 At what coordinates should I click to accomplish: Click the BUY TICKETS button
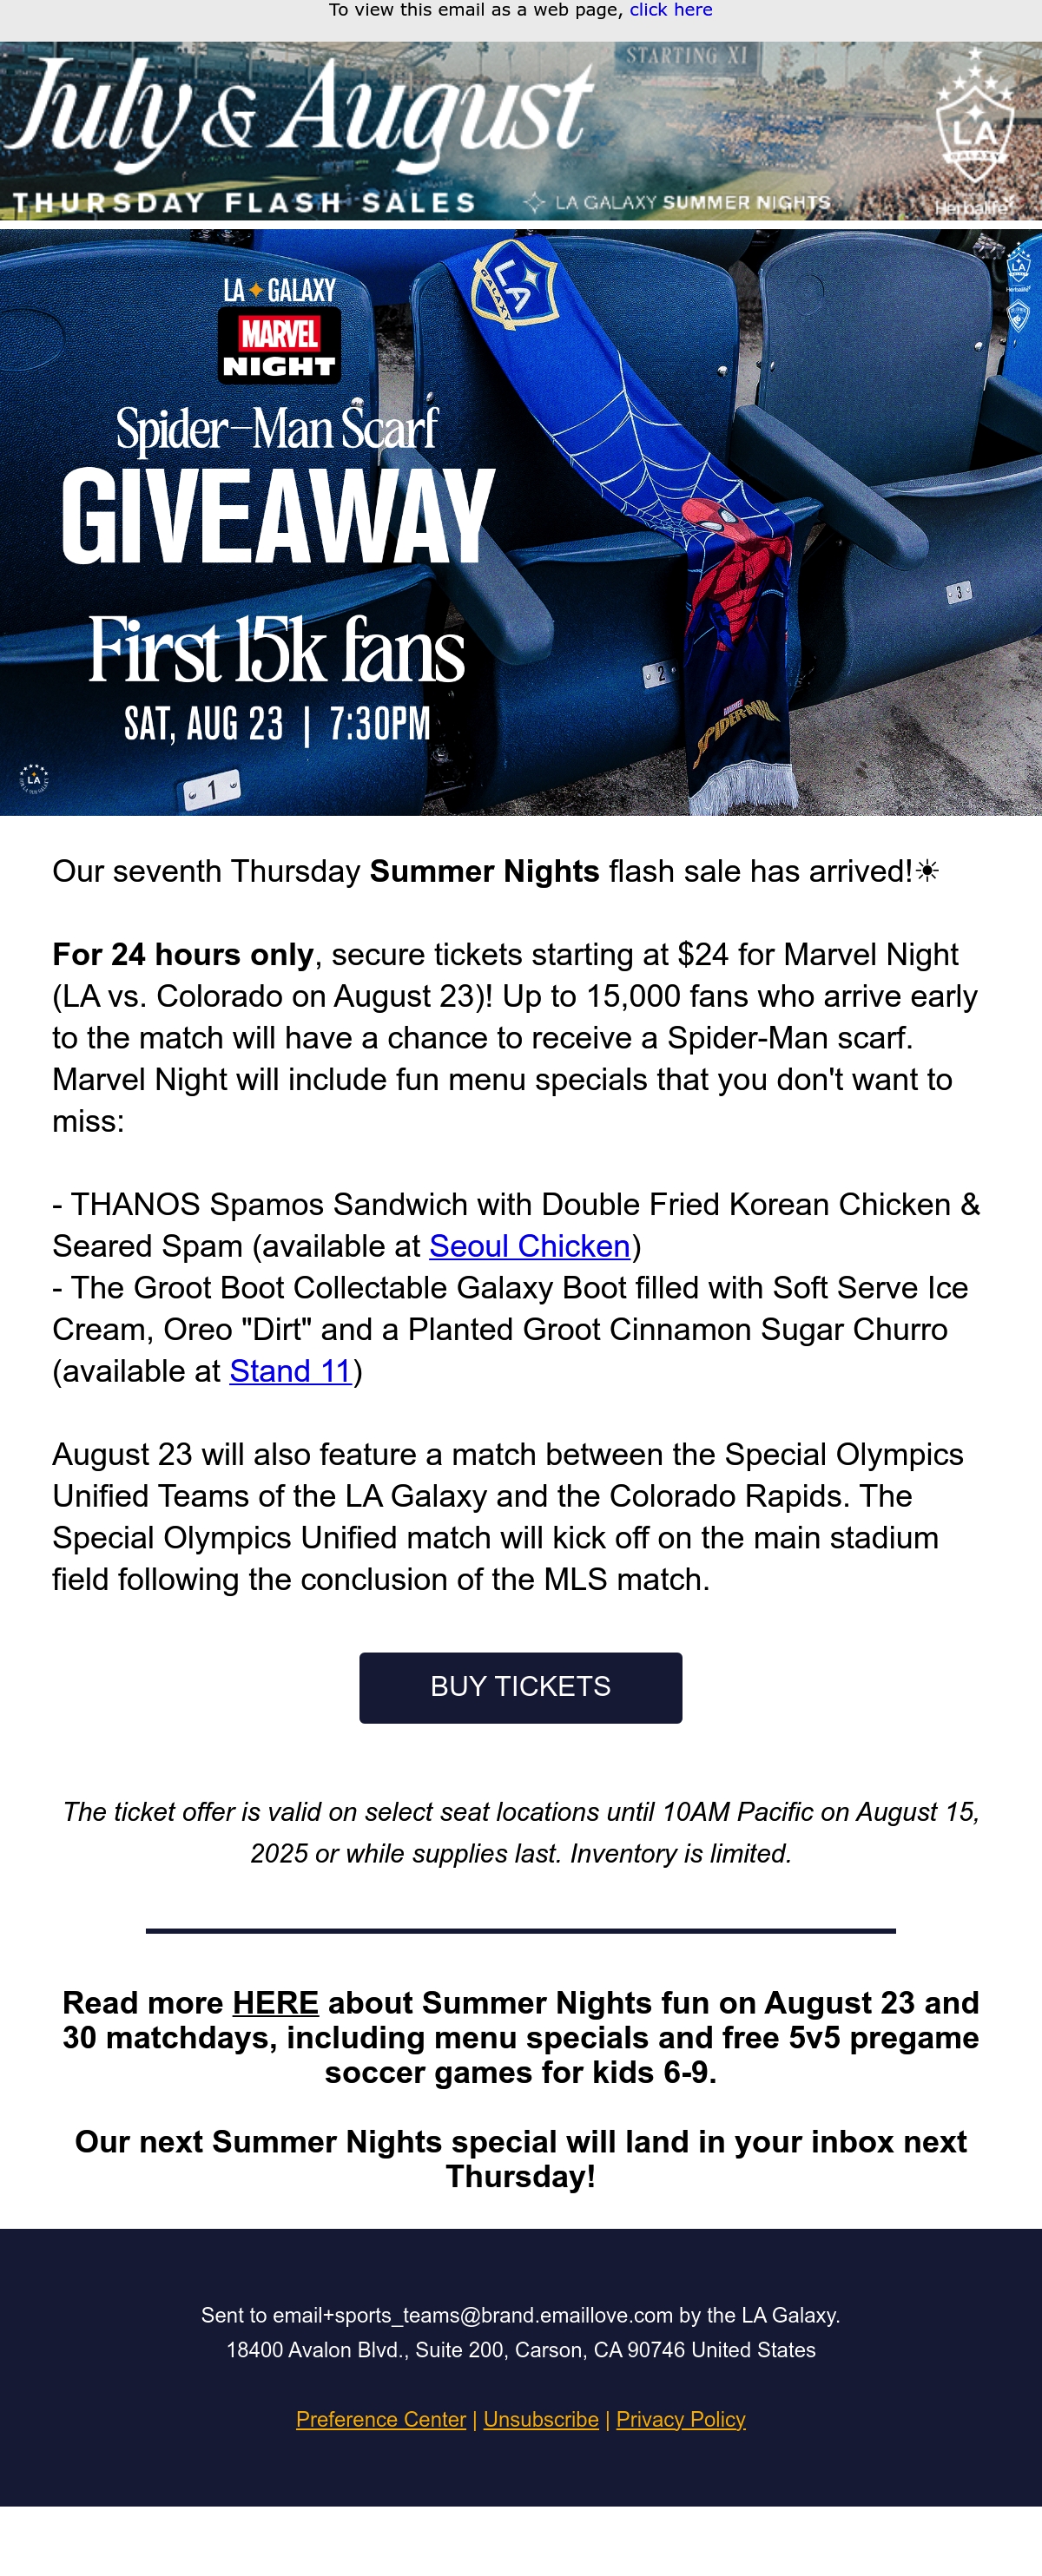click(521, 1687)
